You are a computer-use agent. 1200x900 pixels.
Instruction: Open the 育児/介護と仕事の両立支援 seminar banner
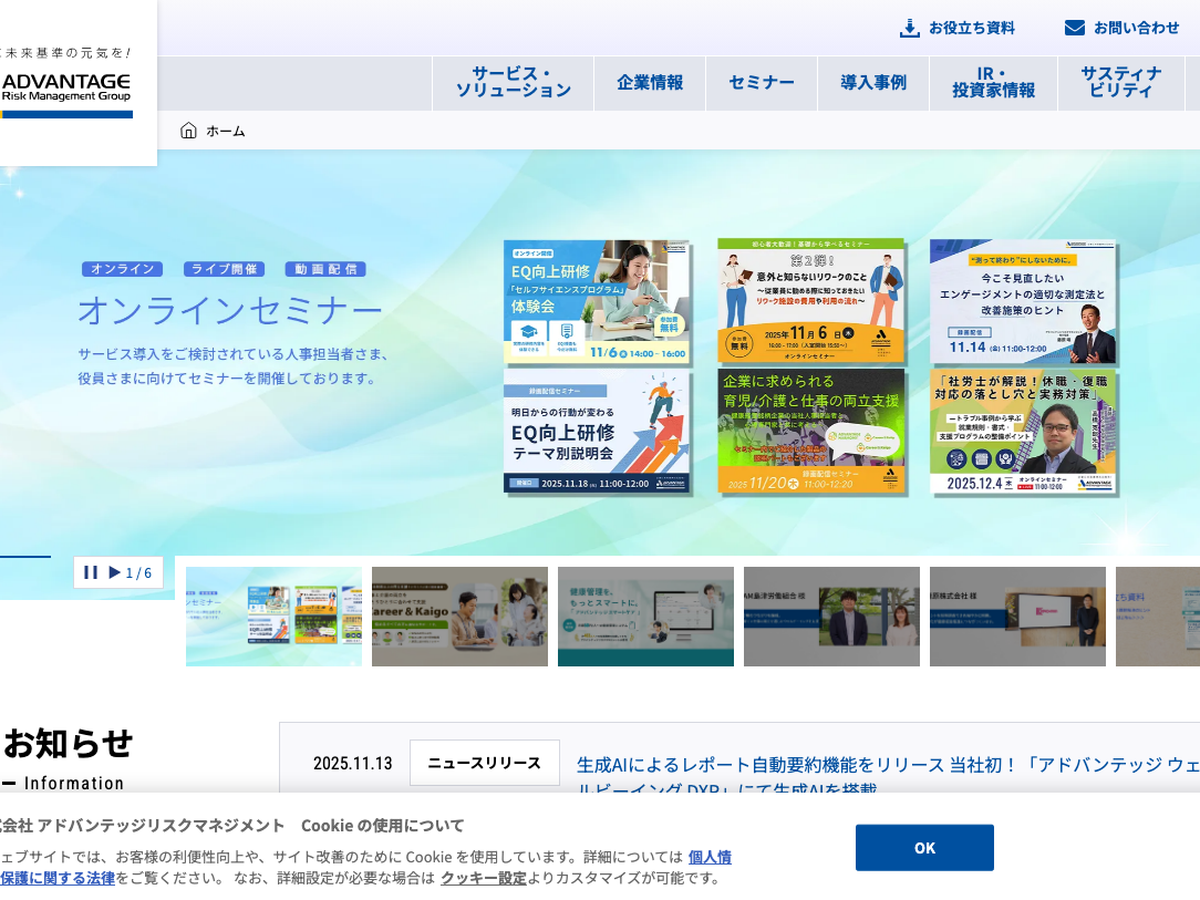(x=811, y=431)
